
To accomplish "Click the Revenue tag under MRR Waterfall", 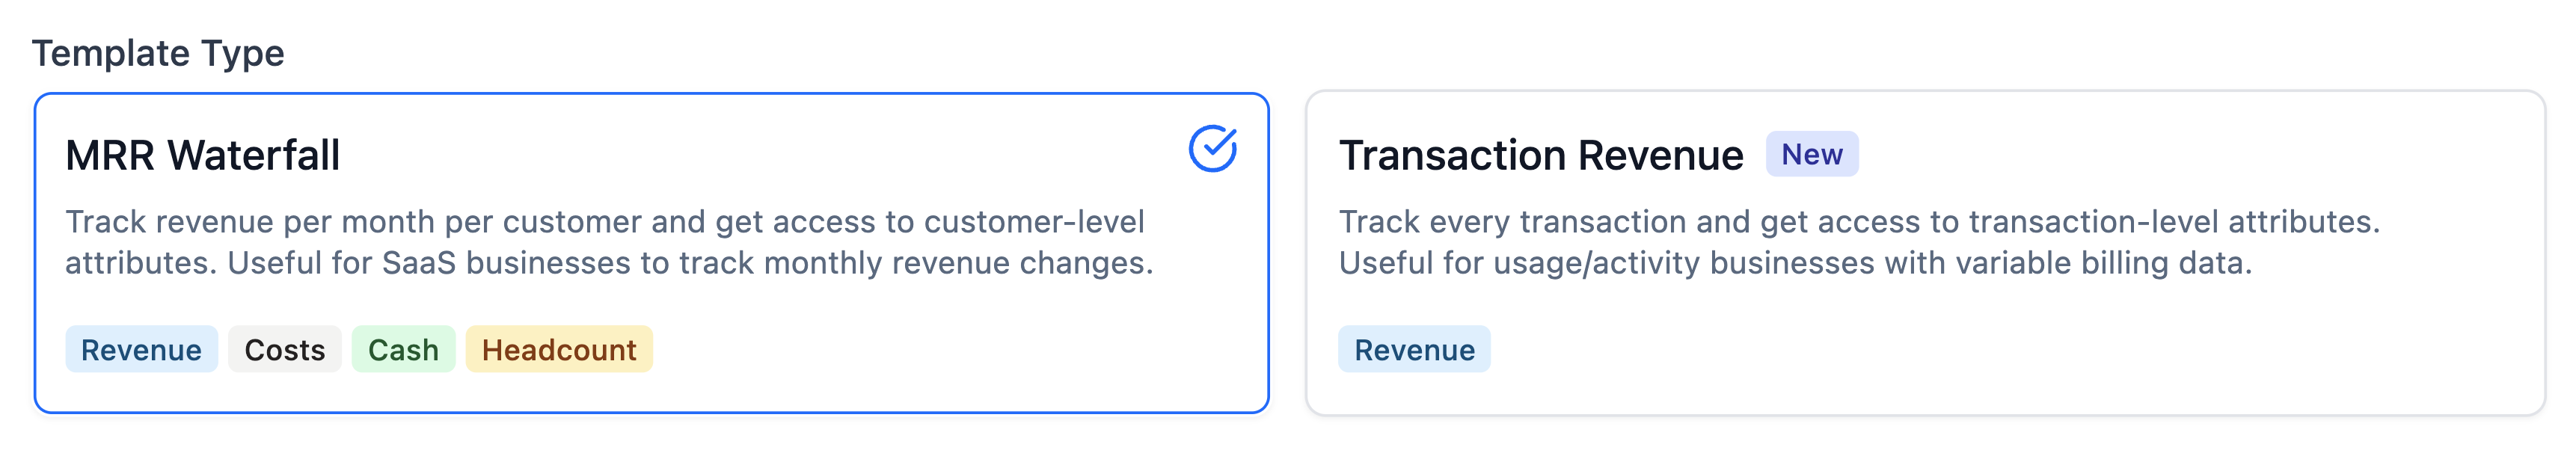I will (141, 350).
